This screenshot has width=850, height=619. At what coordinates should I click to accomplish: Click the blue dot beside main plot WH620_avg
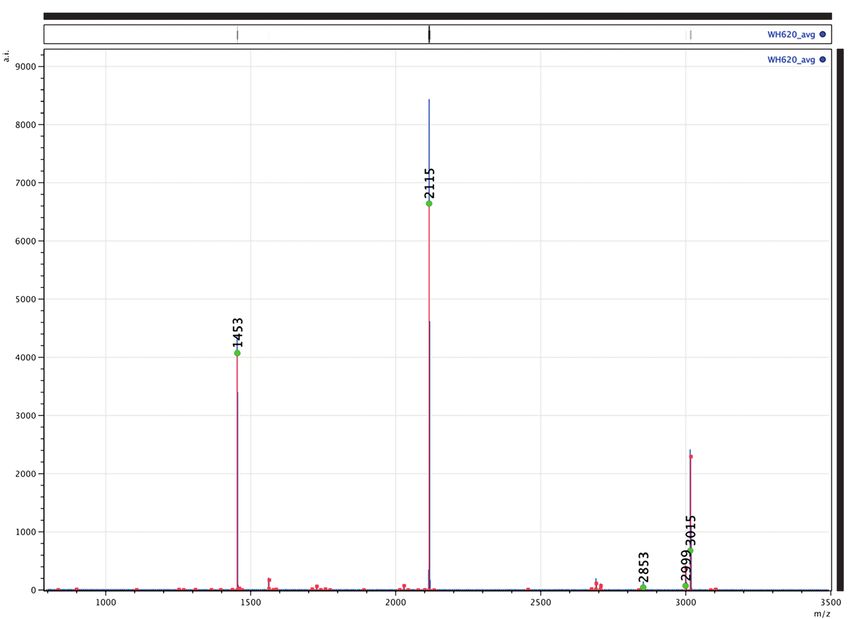tap(822, 60)
